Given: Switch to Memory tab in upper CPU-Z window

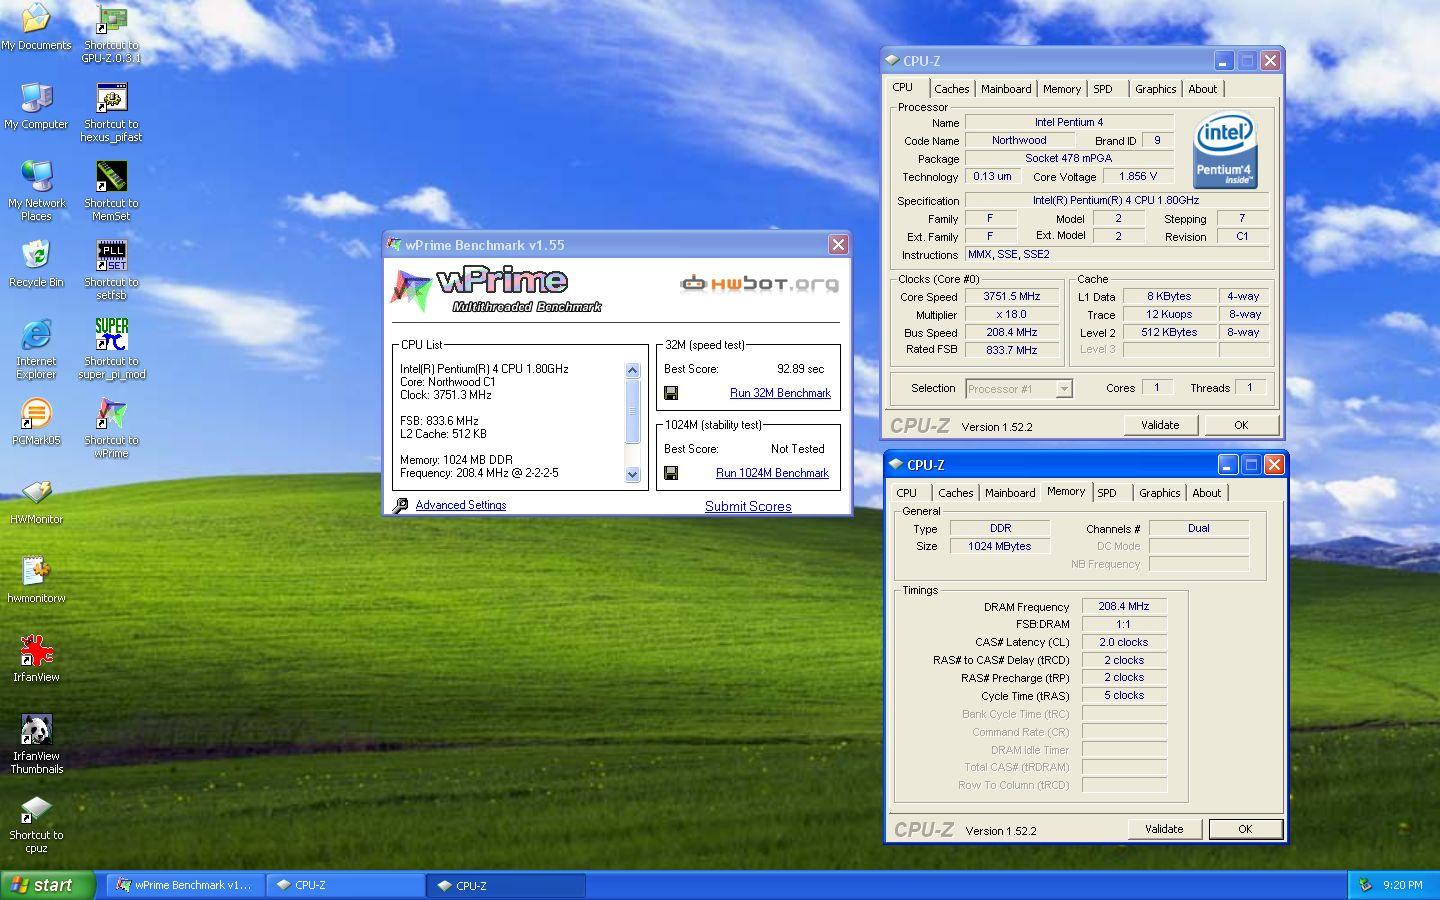Looking at the screenshot, I should click(1062, 89).
